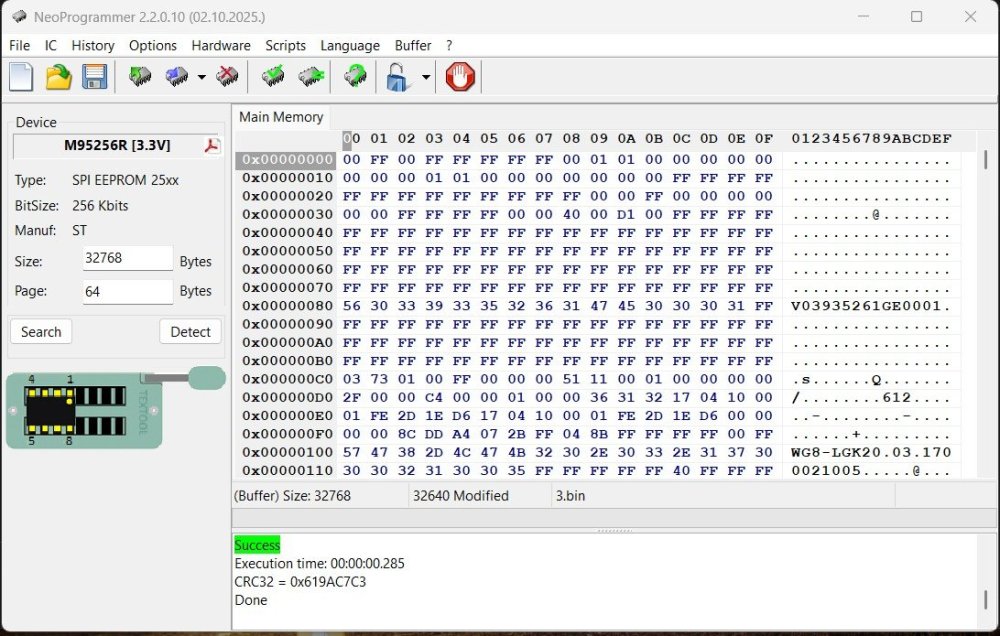Save the buffer using the floppy disk icon

click(94, 77)
